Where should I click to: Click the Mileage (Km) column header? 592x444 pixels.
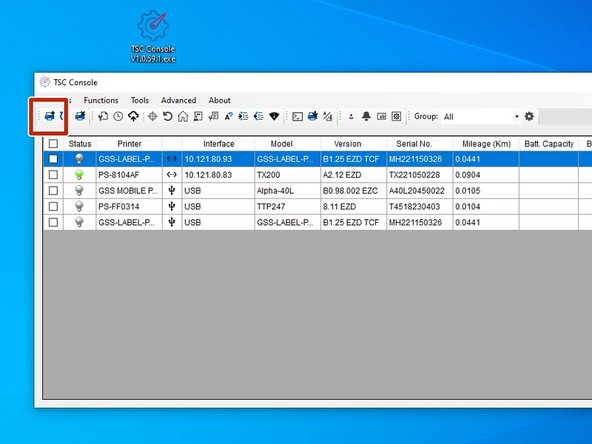tap(486, 144)
